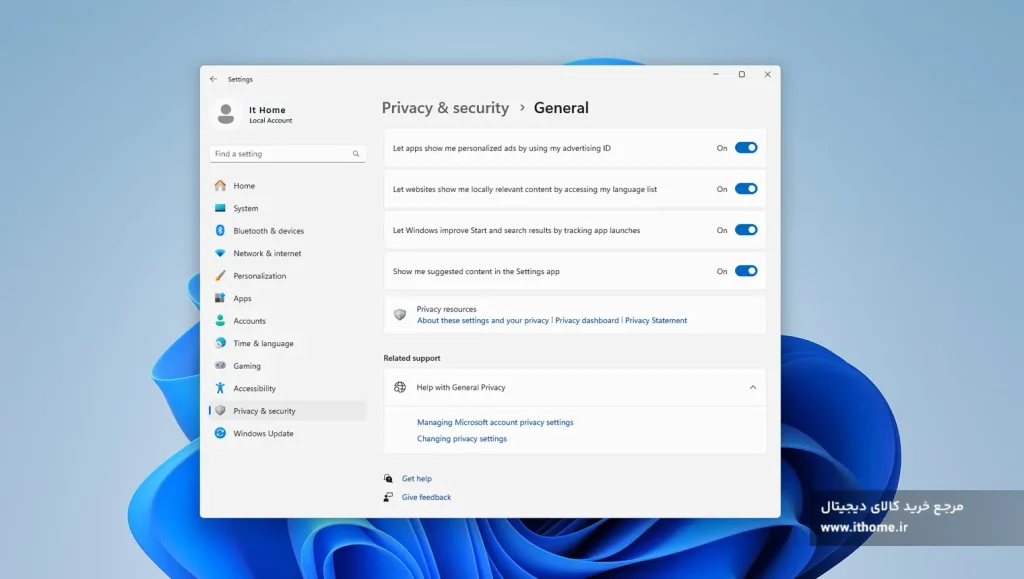The width and height of the screenshot is (1024, 579).
Task: Click the Related support heading
Action: tap(412, 358)
